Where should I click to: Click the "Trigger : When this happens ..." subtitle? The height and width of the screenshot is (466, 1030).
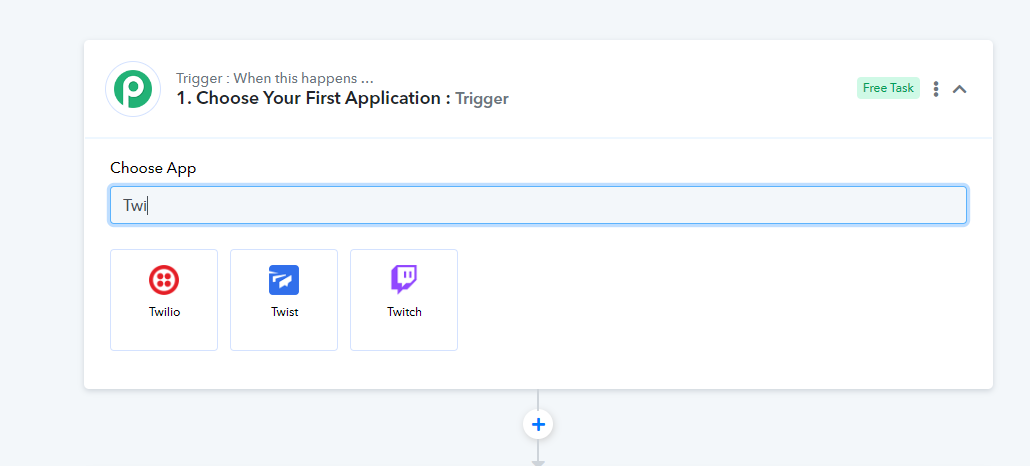[x=275, y=79]
